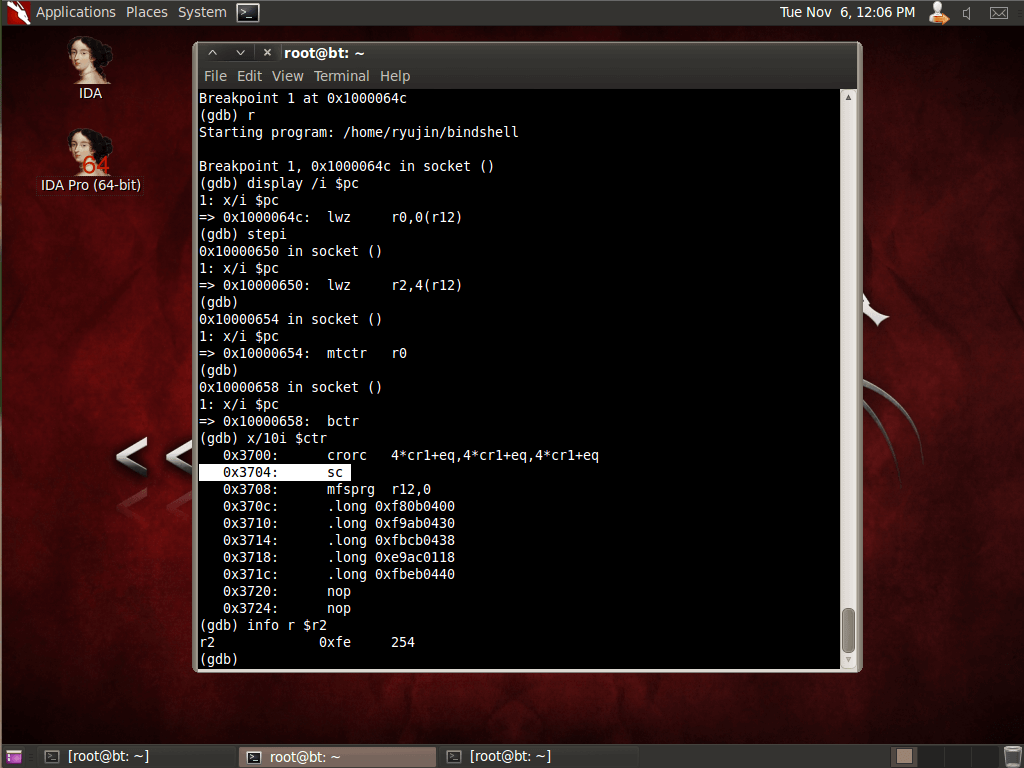Click the Trash icon in bottom panel
The image size is (1024, 768).
pyautogui.click(x=1012, y=756)
